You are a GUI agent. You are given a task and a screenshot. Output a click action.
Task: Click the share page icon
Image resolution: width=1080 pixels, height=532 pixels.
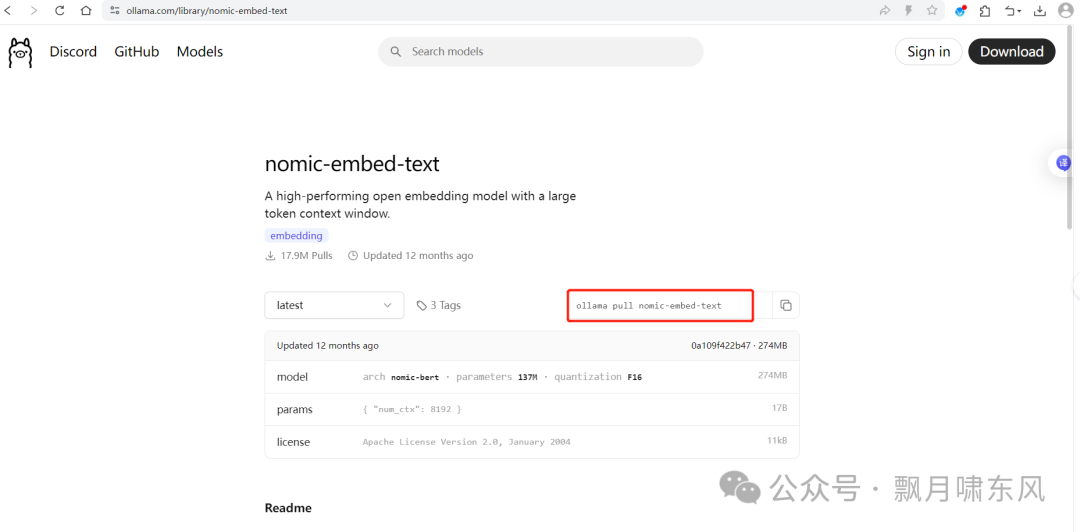(885, 10)
